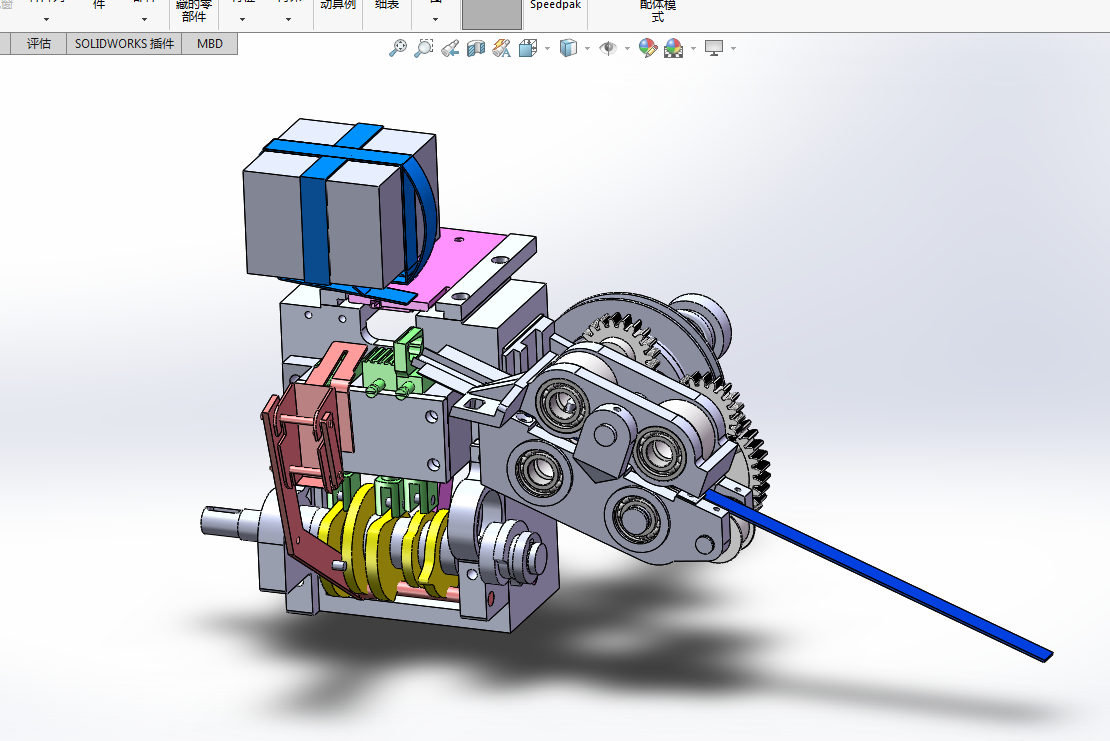Screen dimensions: 1110x741
Task: Click the Display Style cube icon
Action: pyautogui.click(x=568, y=48)
